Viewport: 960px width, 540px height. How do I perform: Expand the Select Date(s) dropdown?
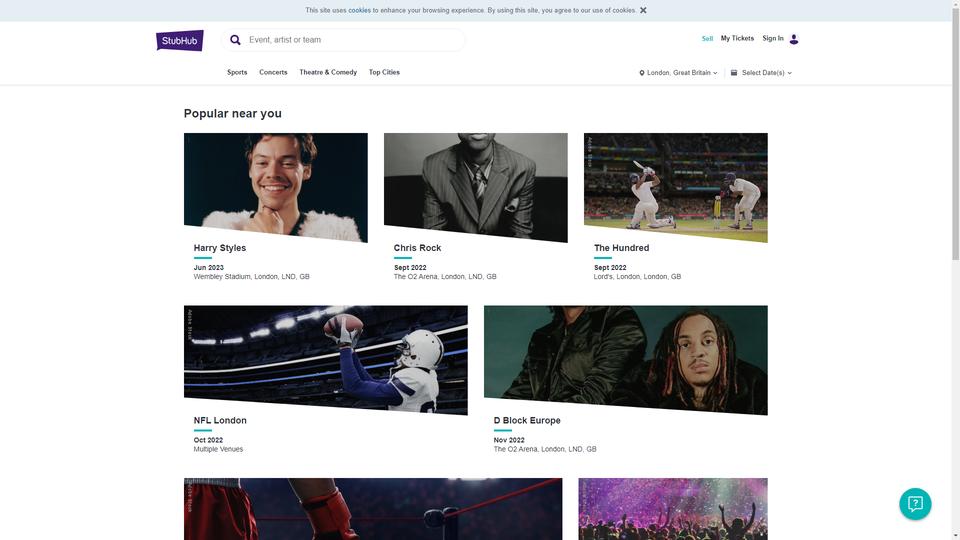(762, 73)
